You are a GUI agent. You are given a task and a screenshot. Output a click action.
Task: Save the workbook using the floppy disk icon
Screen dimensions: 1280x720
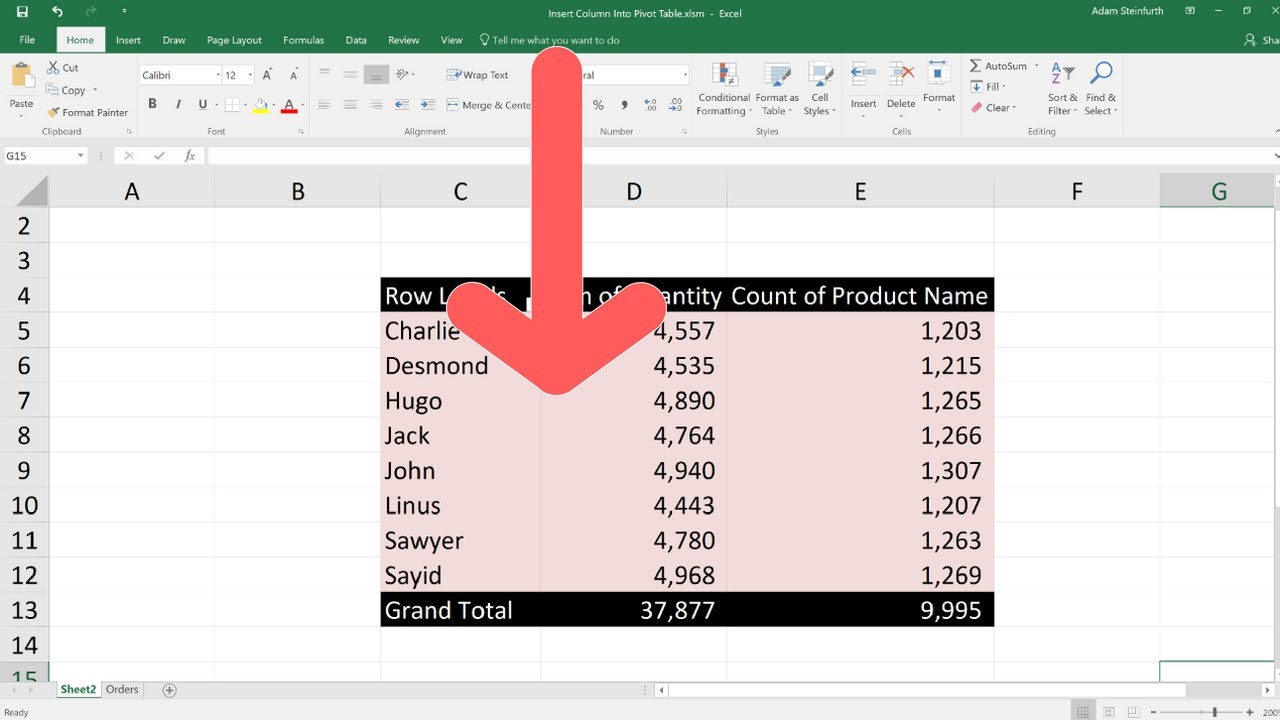tap(23, 12)
